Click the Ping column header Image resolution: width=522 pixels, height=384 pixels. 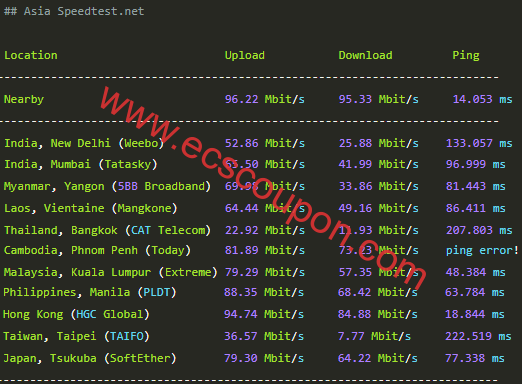point(466,55)
